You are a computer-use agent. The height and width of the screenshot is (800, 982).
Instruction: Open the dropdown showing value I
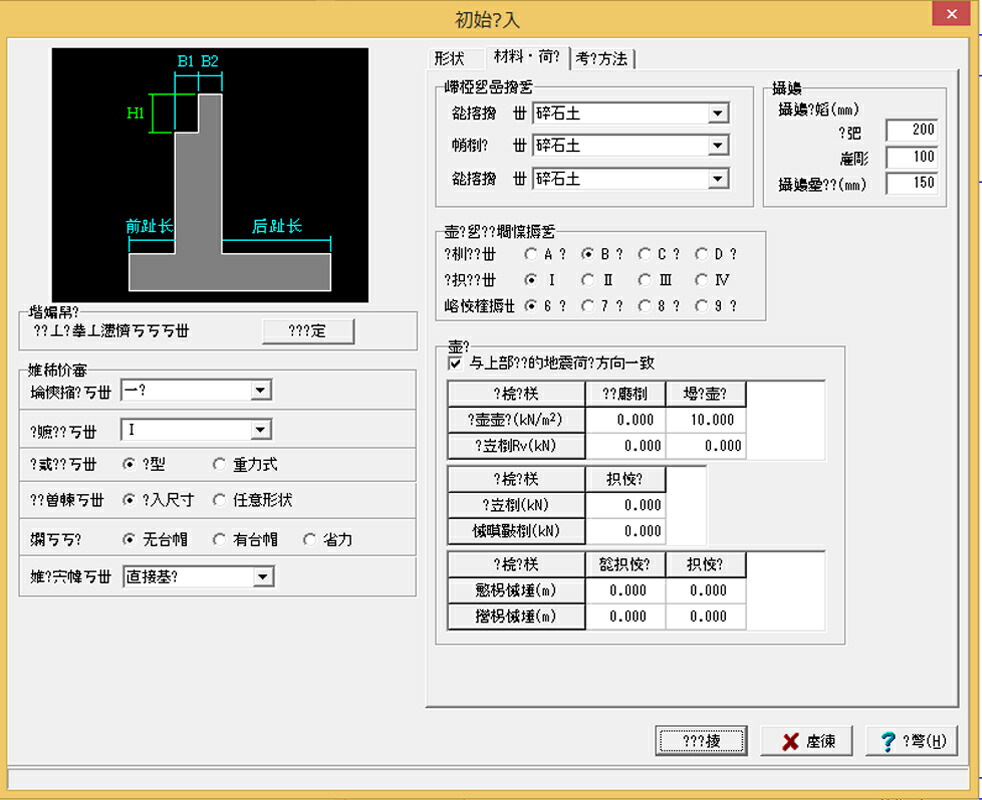point(261,430)
